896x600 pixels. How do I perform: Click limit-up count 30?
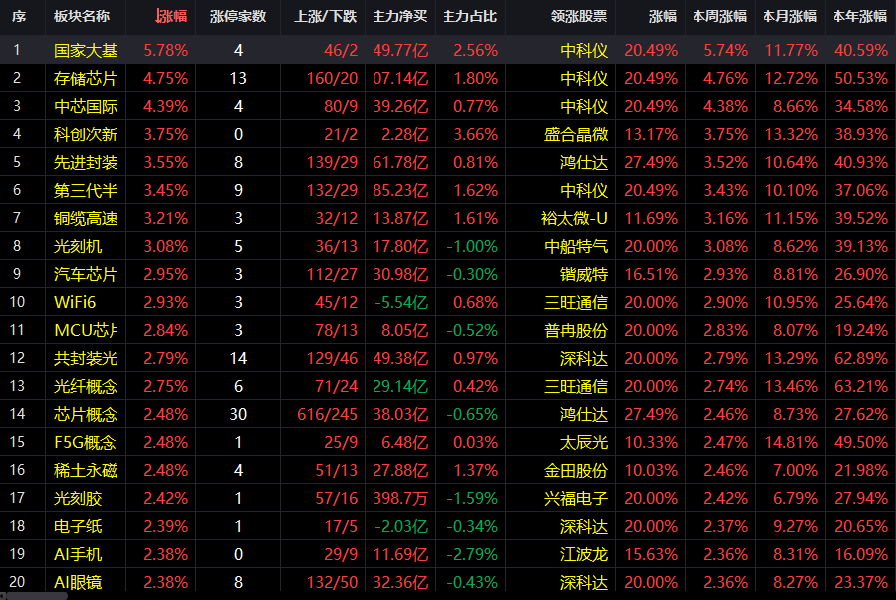pos(238,414)
